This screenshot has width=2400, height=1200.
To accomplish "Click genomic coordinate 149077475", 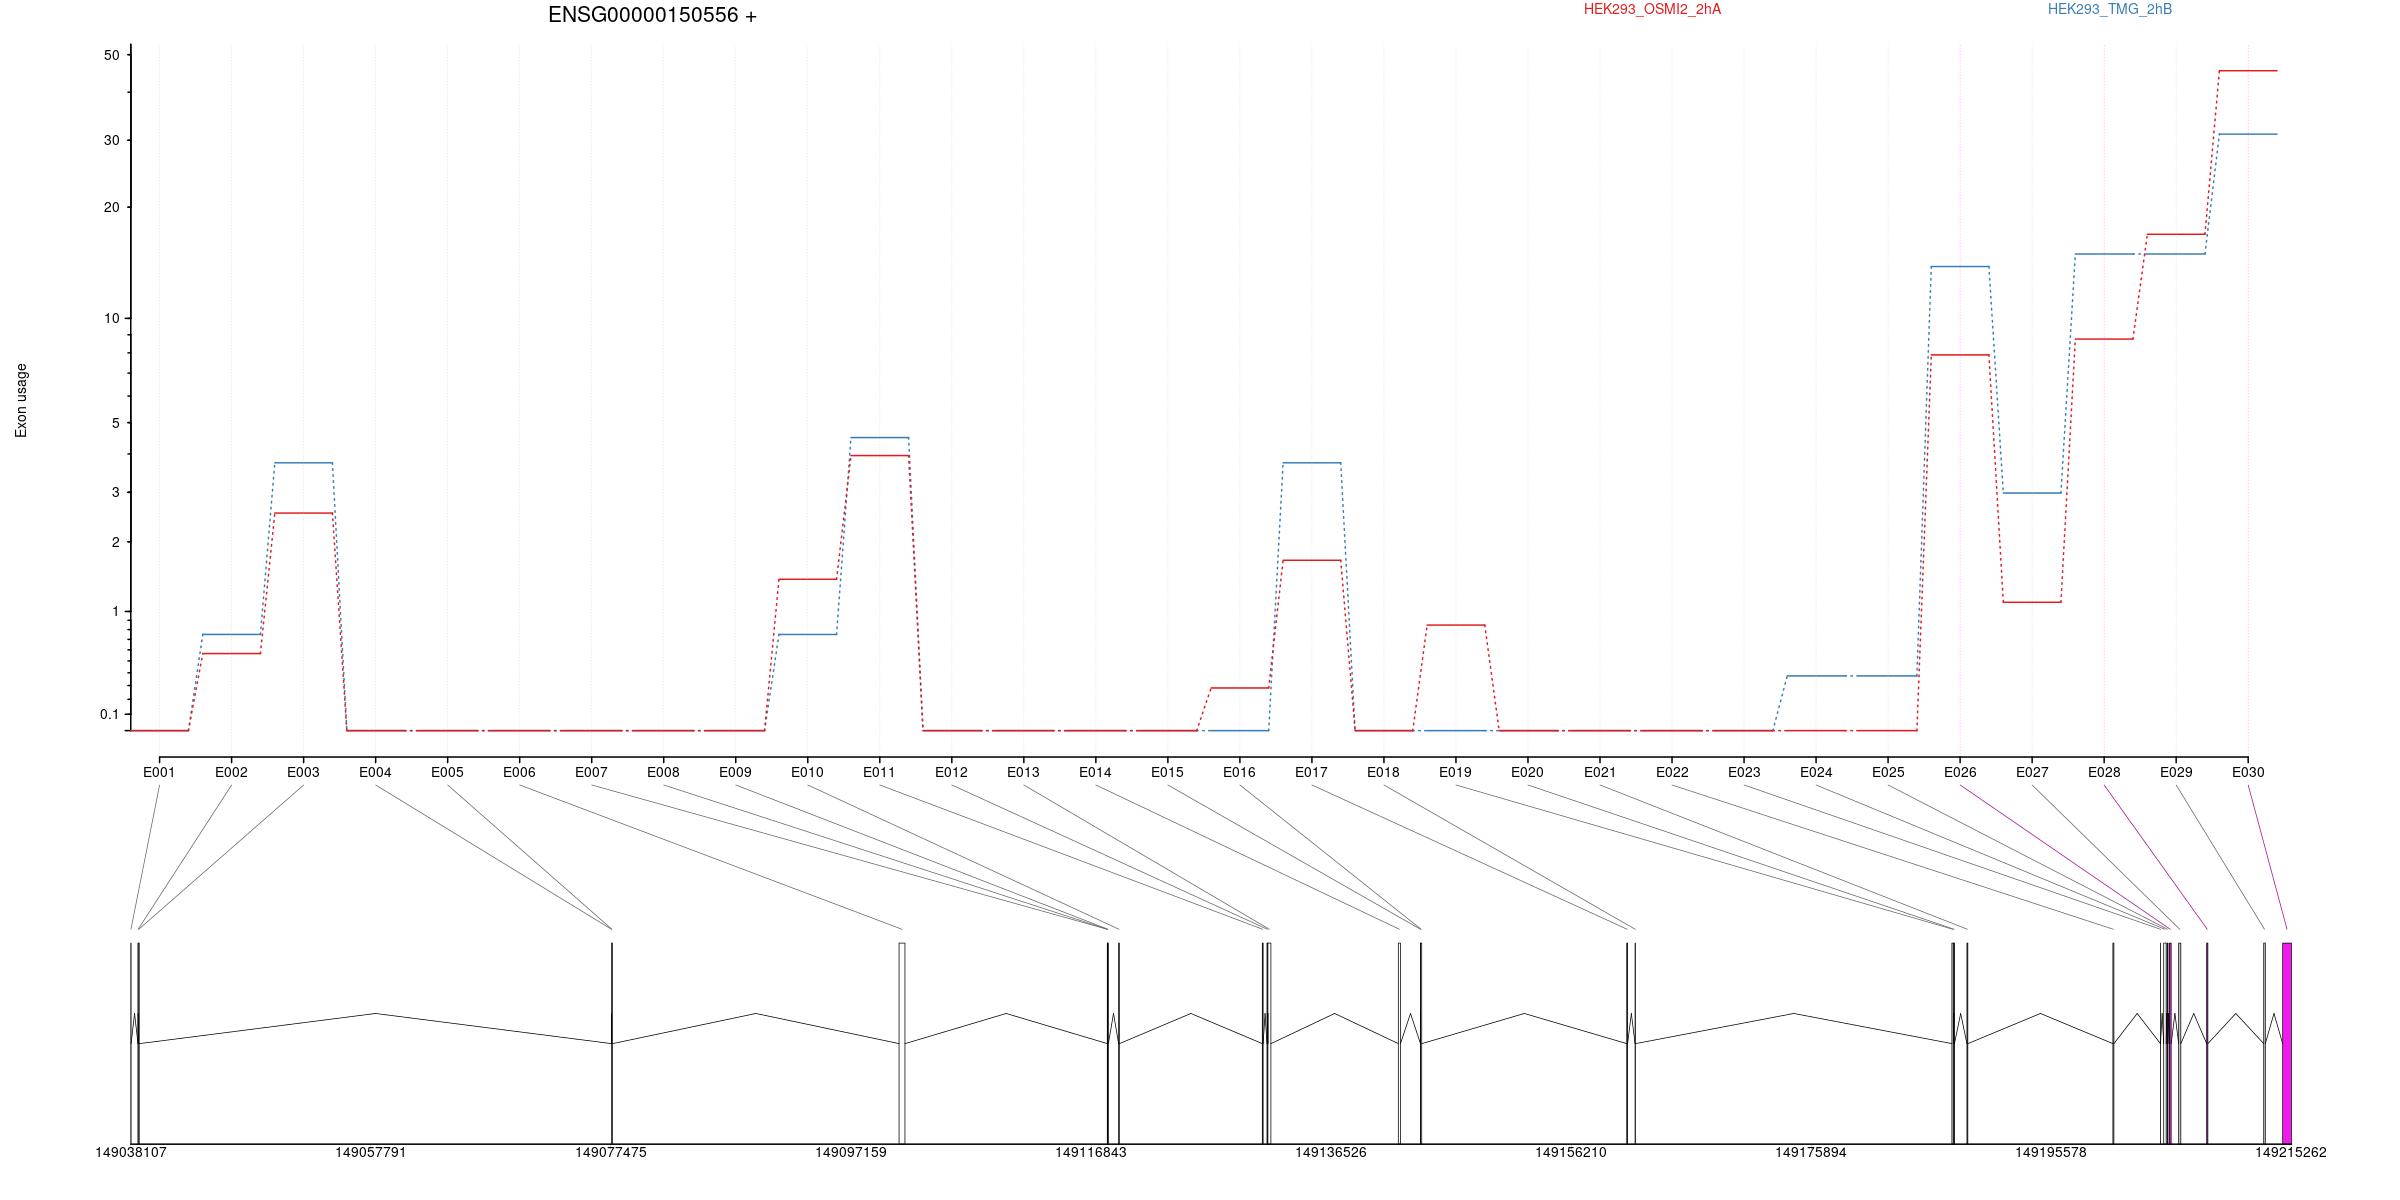I will pyautogui.click(x=611, y=1152).
